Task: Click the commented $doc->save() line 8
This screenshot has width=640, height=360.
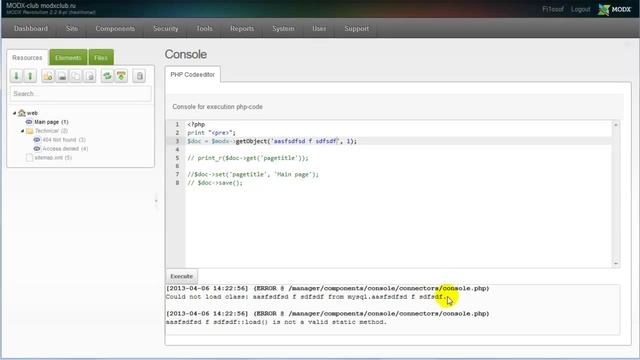Action: (215, 183)
